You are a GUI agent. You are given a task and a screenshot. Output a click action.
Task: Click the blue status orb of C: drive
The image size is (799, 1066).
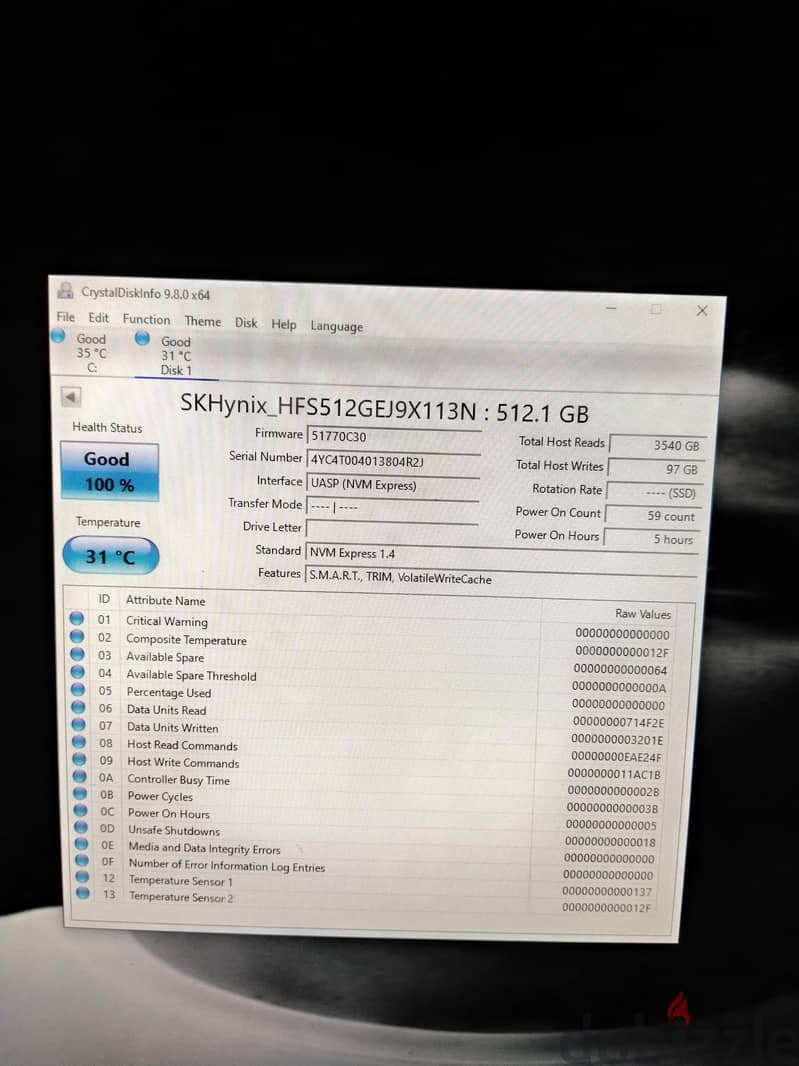pyautogui.click(x=58, y=336)
